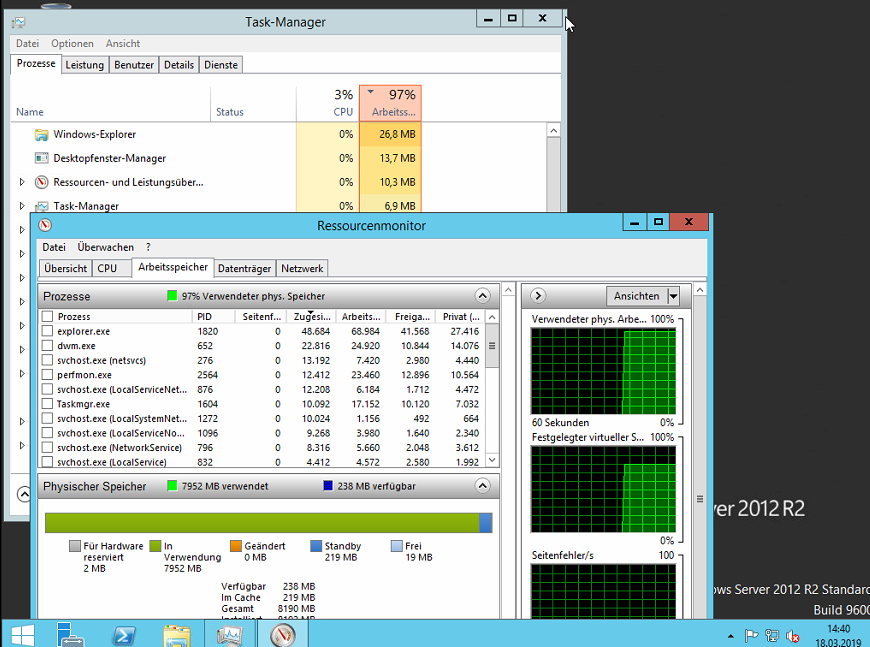Switch to Task-Manager taskbar button

(x=230, y=634)
